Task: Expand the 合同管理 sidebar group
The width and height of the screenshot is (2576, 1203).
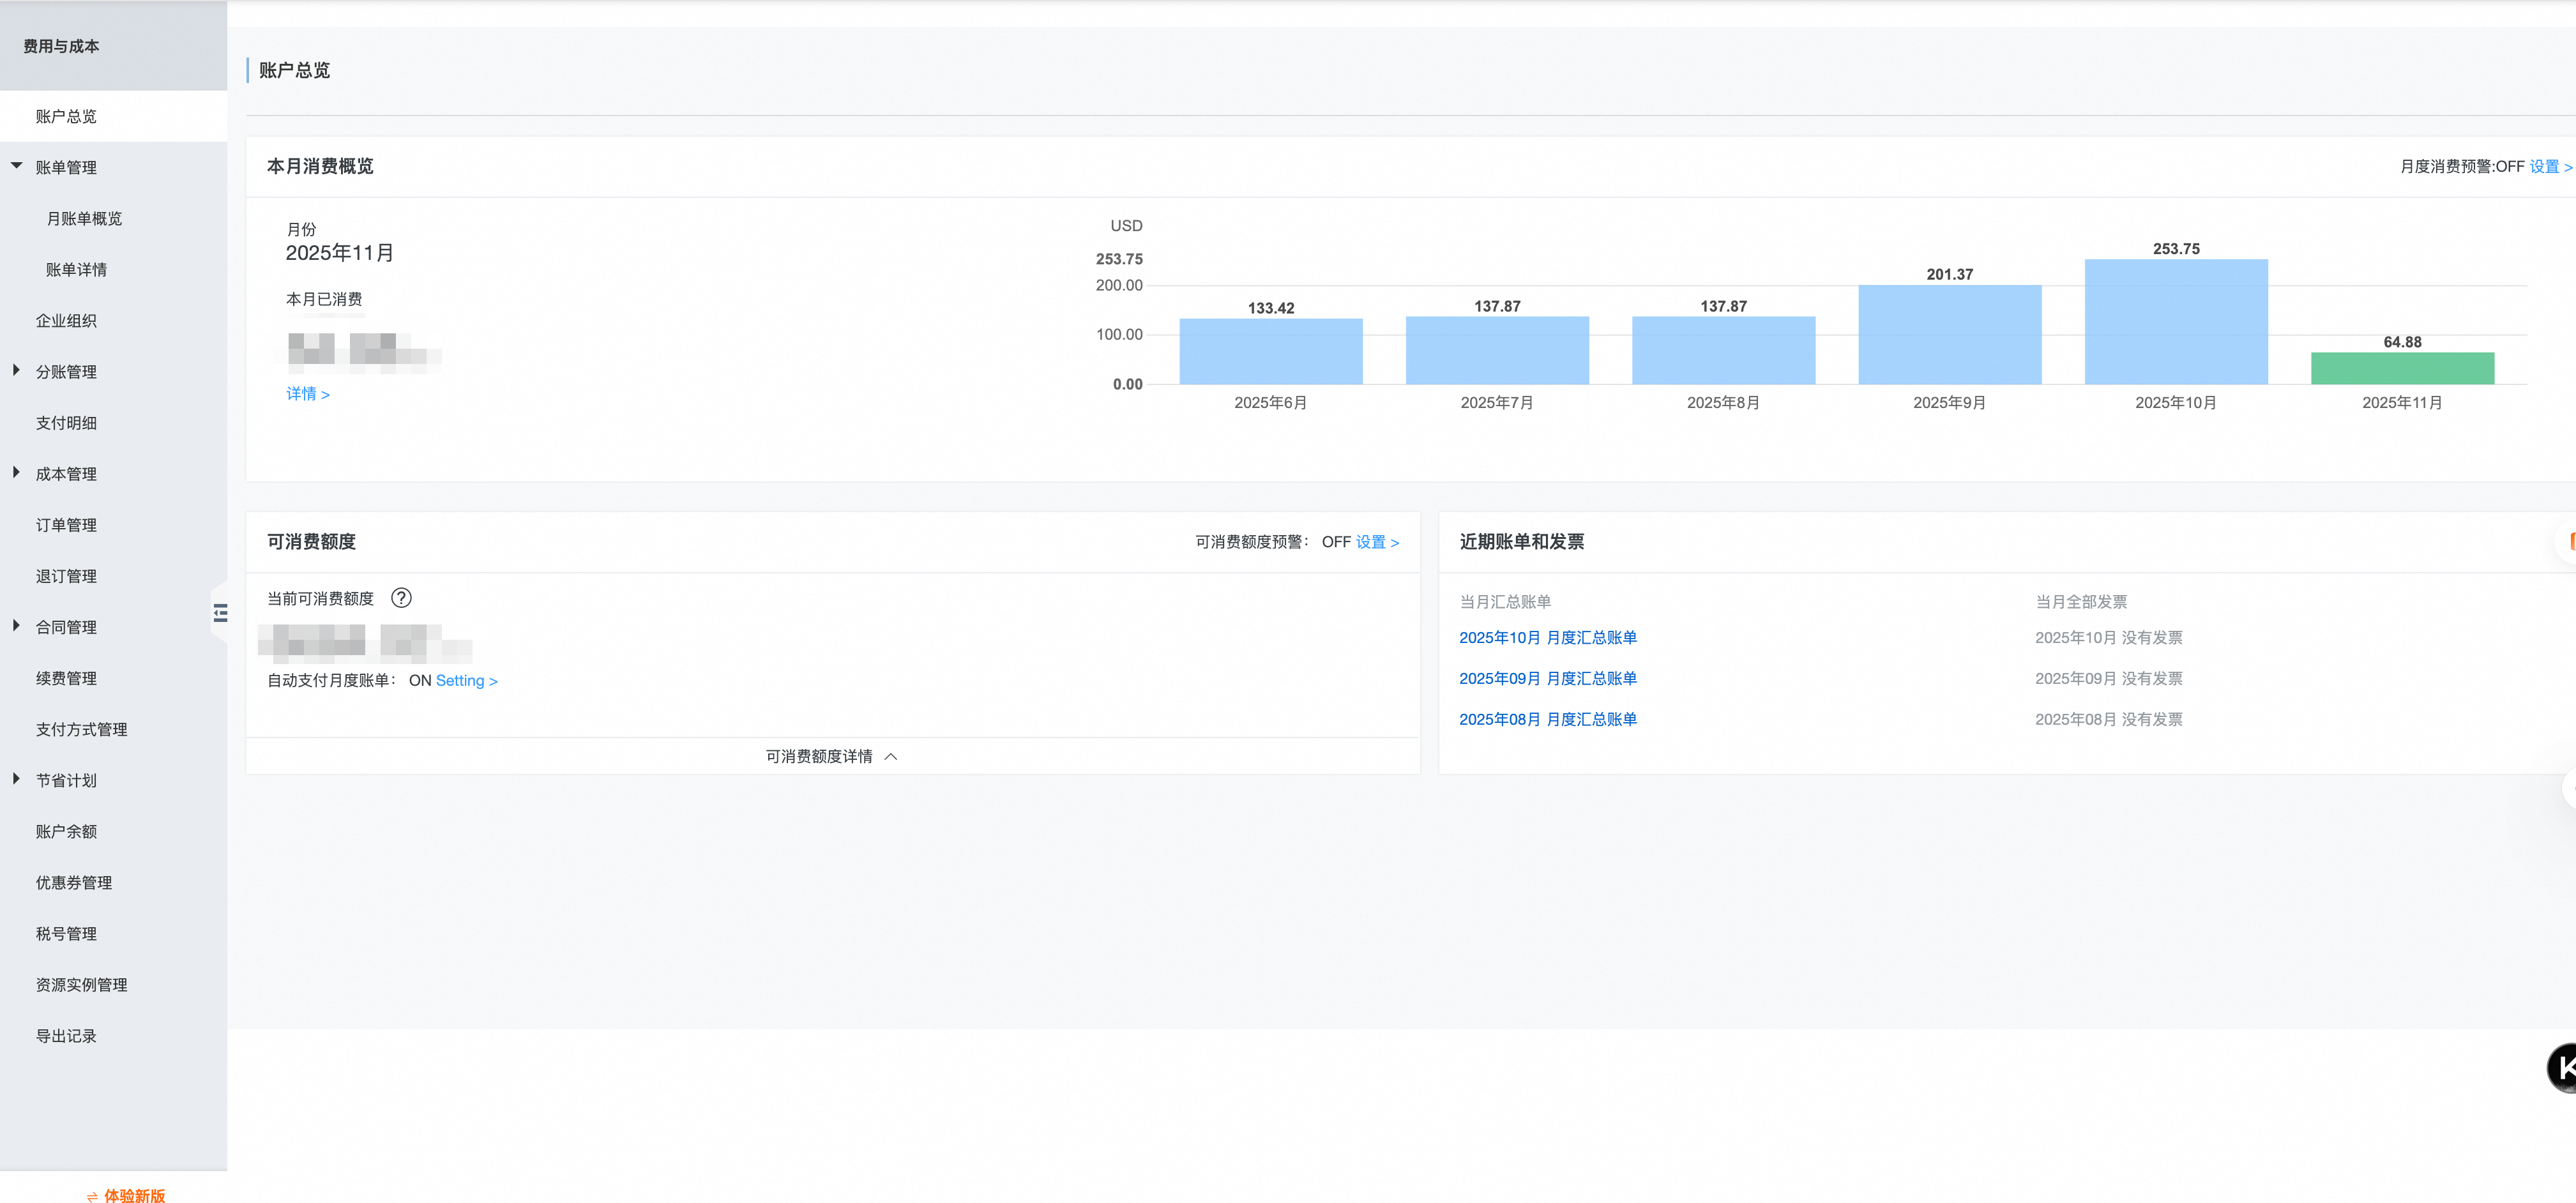Action: click(x=17, y=626)
